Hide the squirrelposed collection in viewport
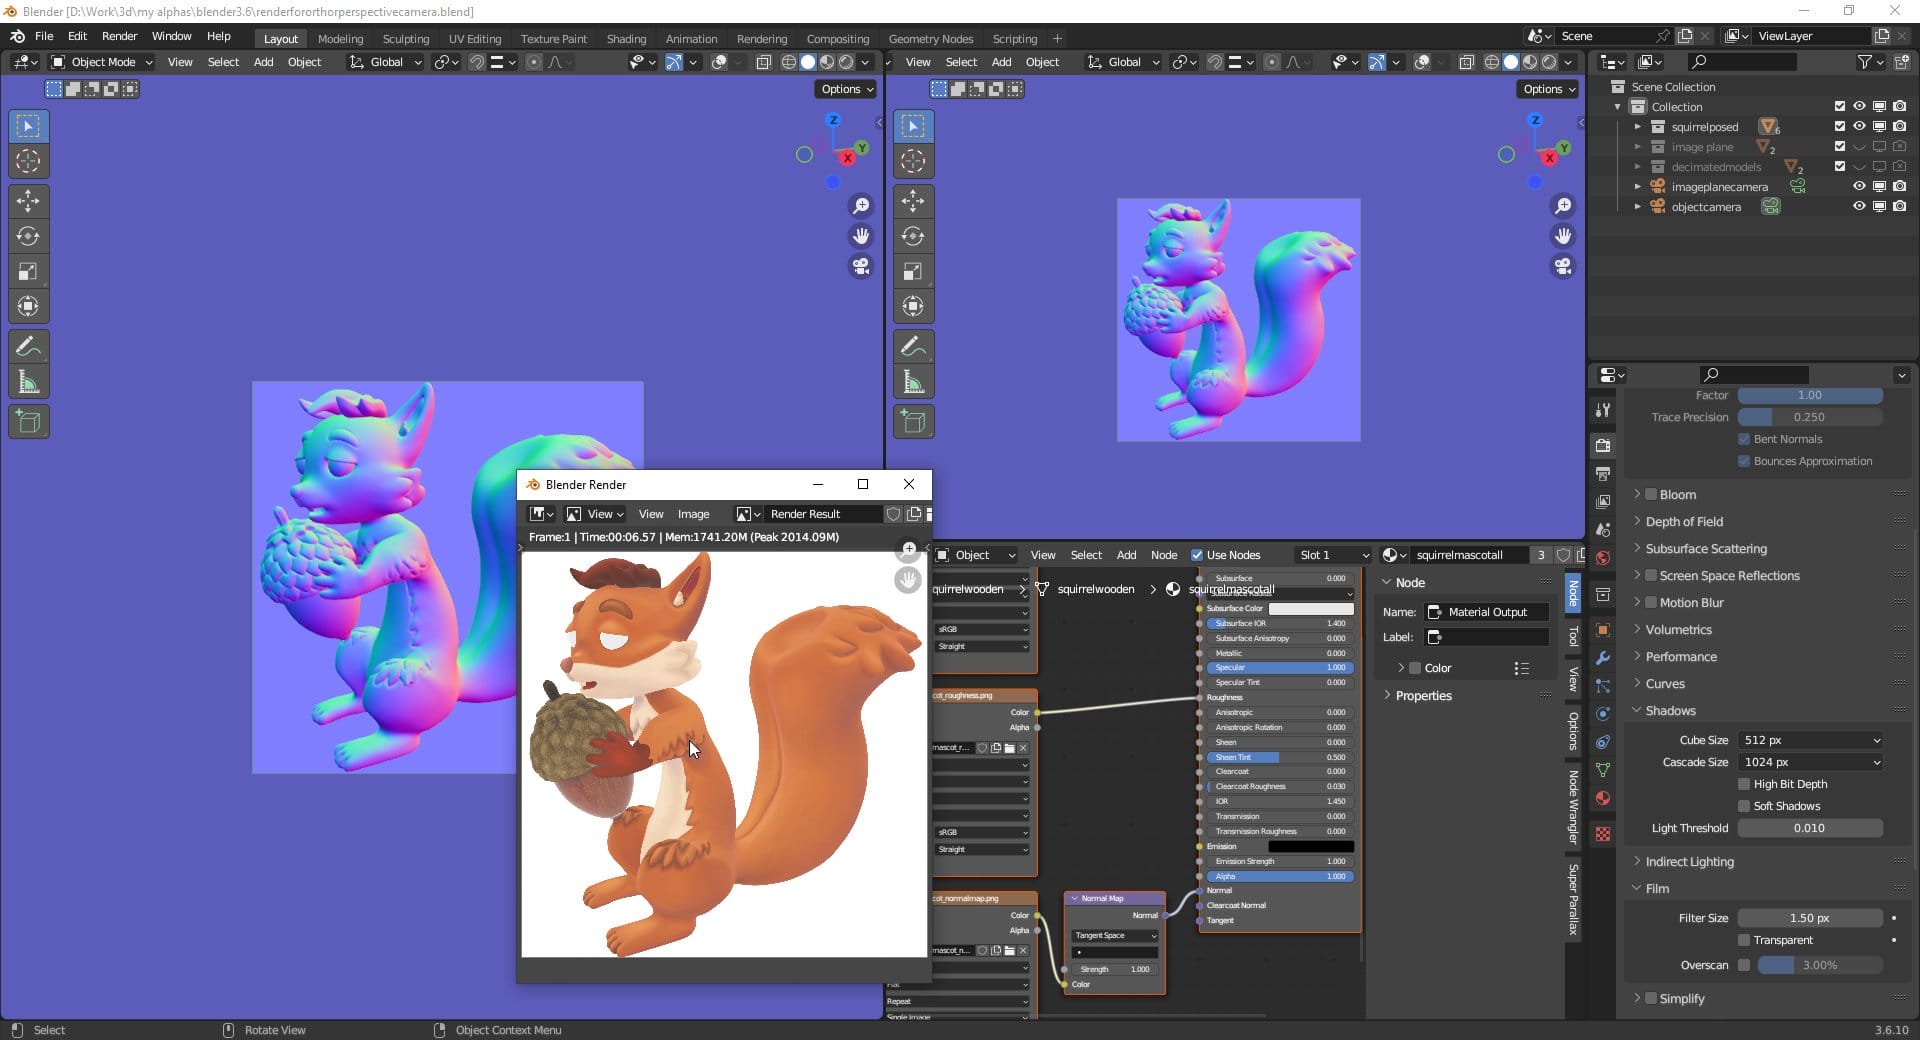Image resolution: width=1920 pixels, height=1040 pixels. click(x=1859, y=127)
